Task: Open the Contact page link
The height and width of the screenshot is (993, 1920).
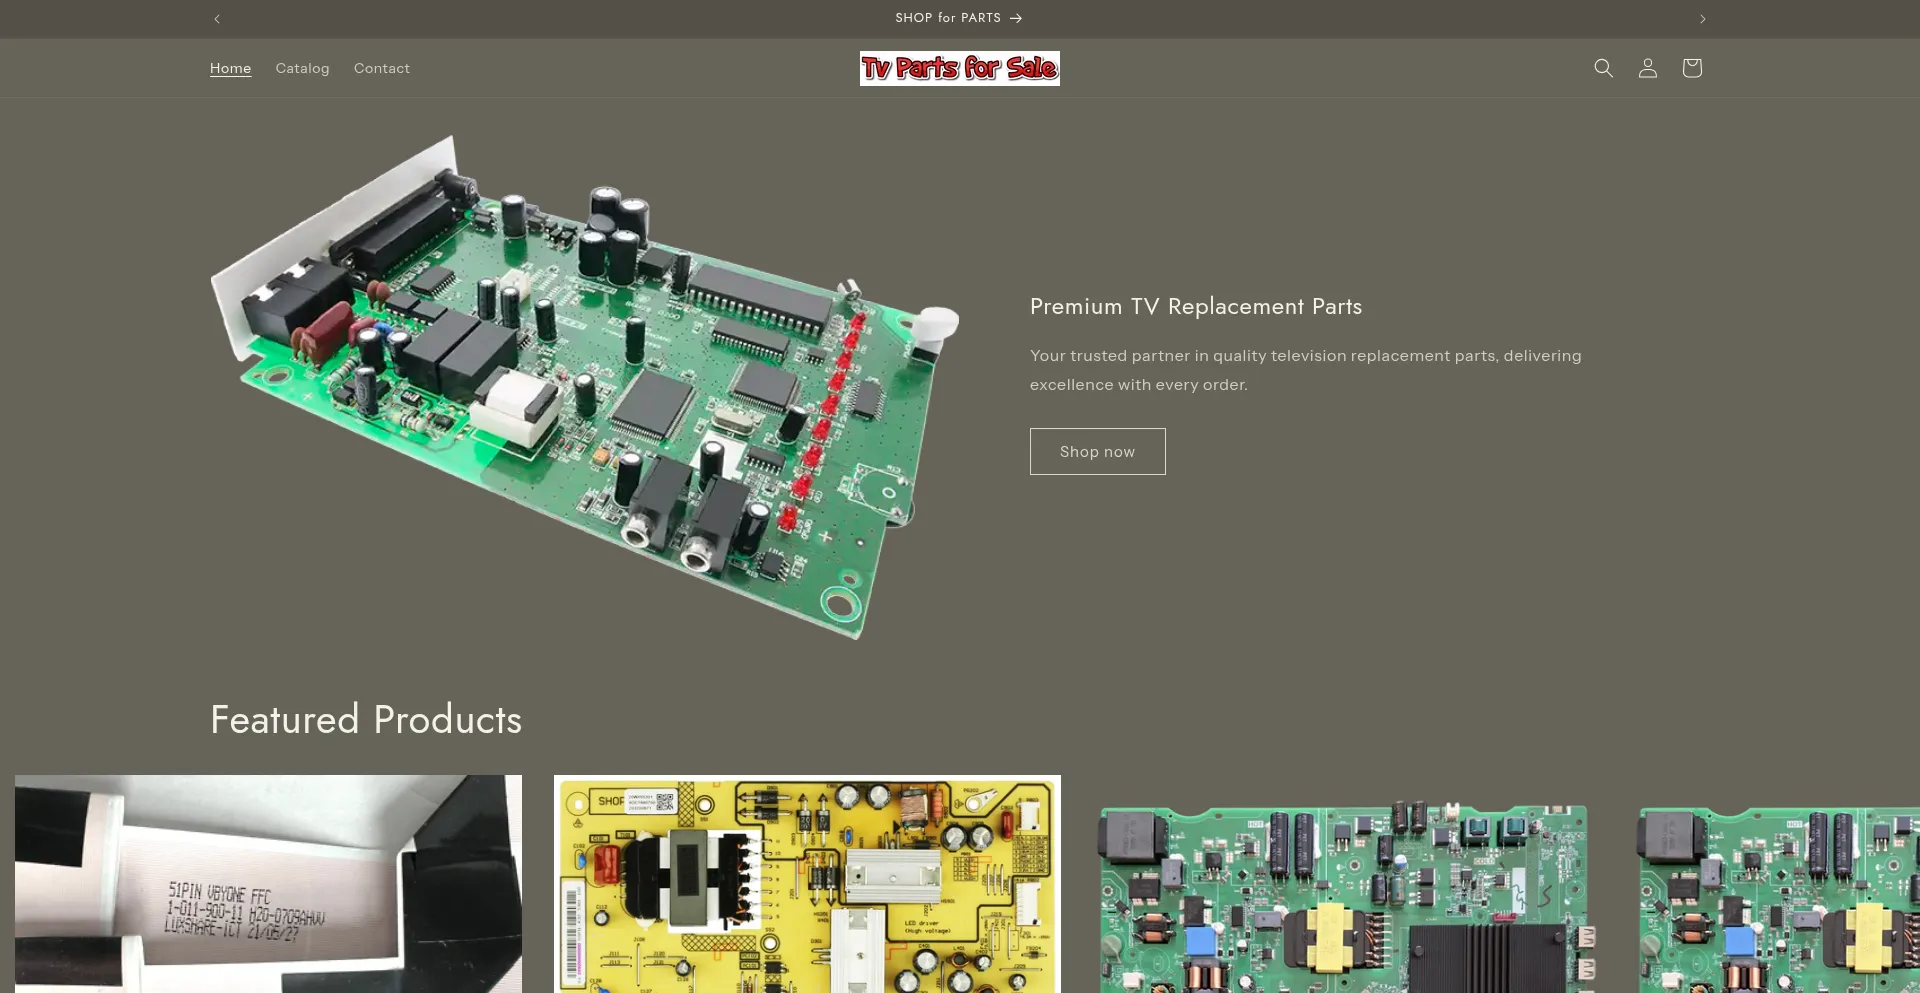Action: (x=381, y=68)
